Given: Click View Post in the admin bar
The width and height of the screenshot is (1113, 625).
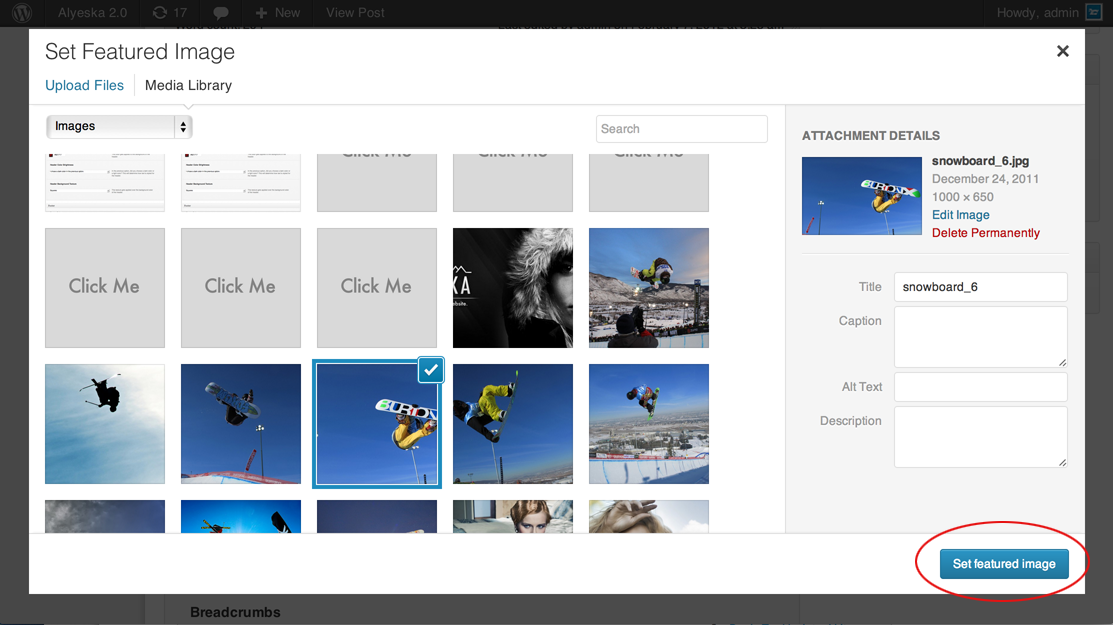Looking at the screenshot, I should click(x=355, y=13).
